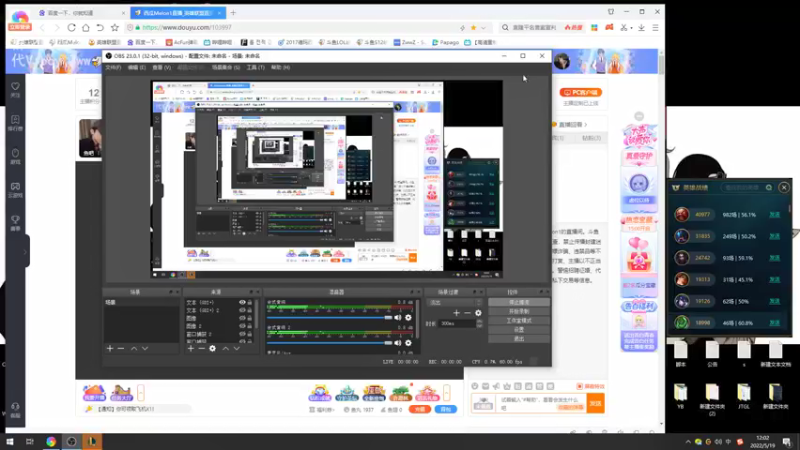Remove the selected scene with minus icon
Viewport: 800px width, 450px height.
[121, 348]
